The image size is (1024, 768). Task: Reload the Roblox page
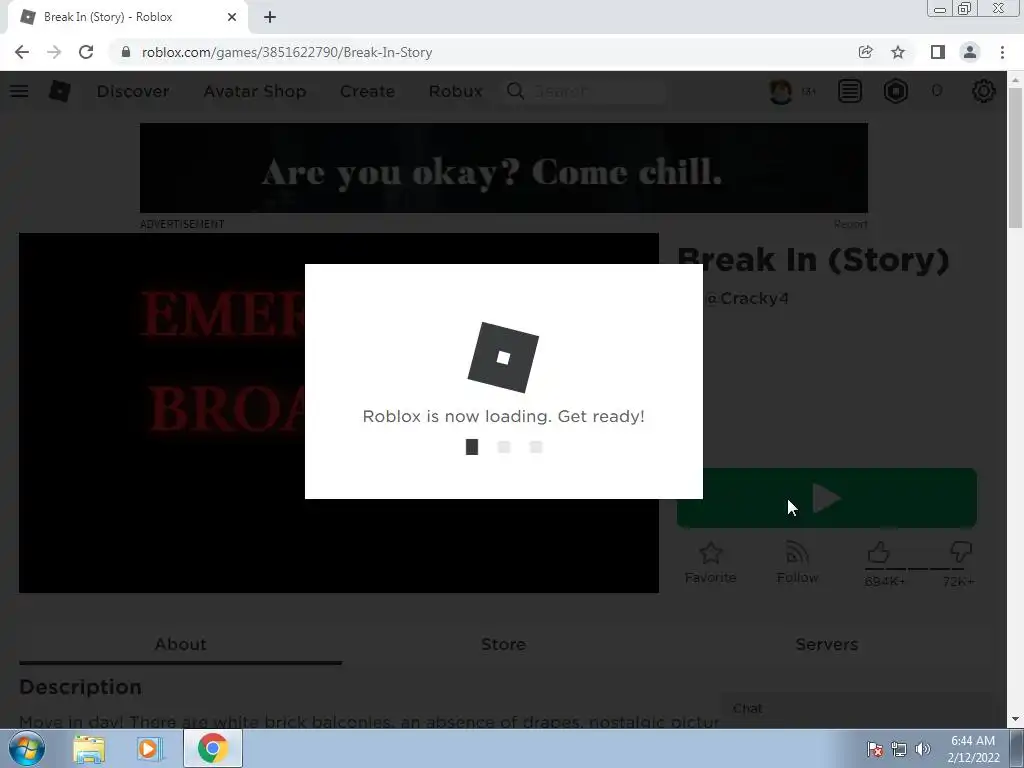tap(86, 52)
